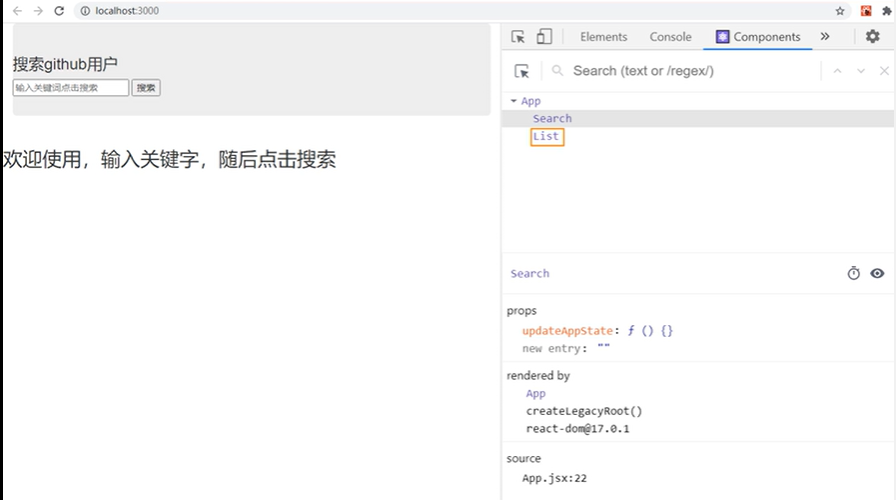Suspend the selected component via stopwatch
The height and width of the screenshot is (500, 896).
(853, 273)
